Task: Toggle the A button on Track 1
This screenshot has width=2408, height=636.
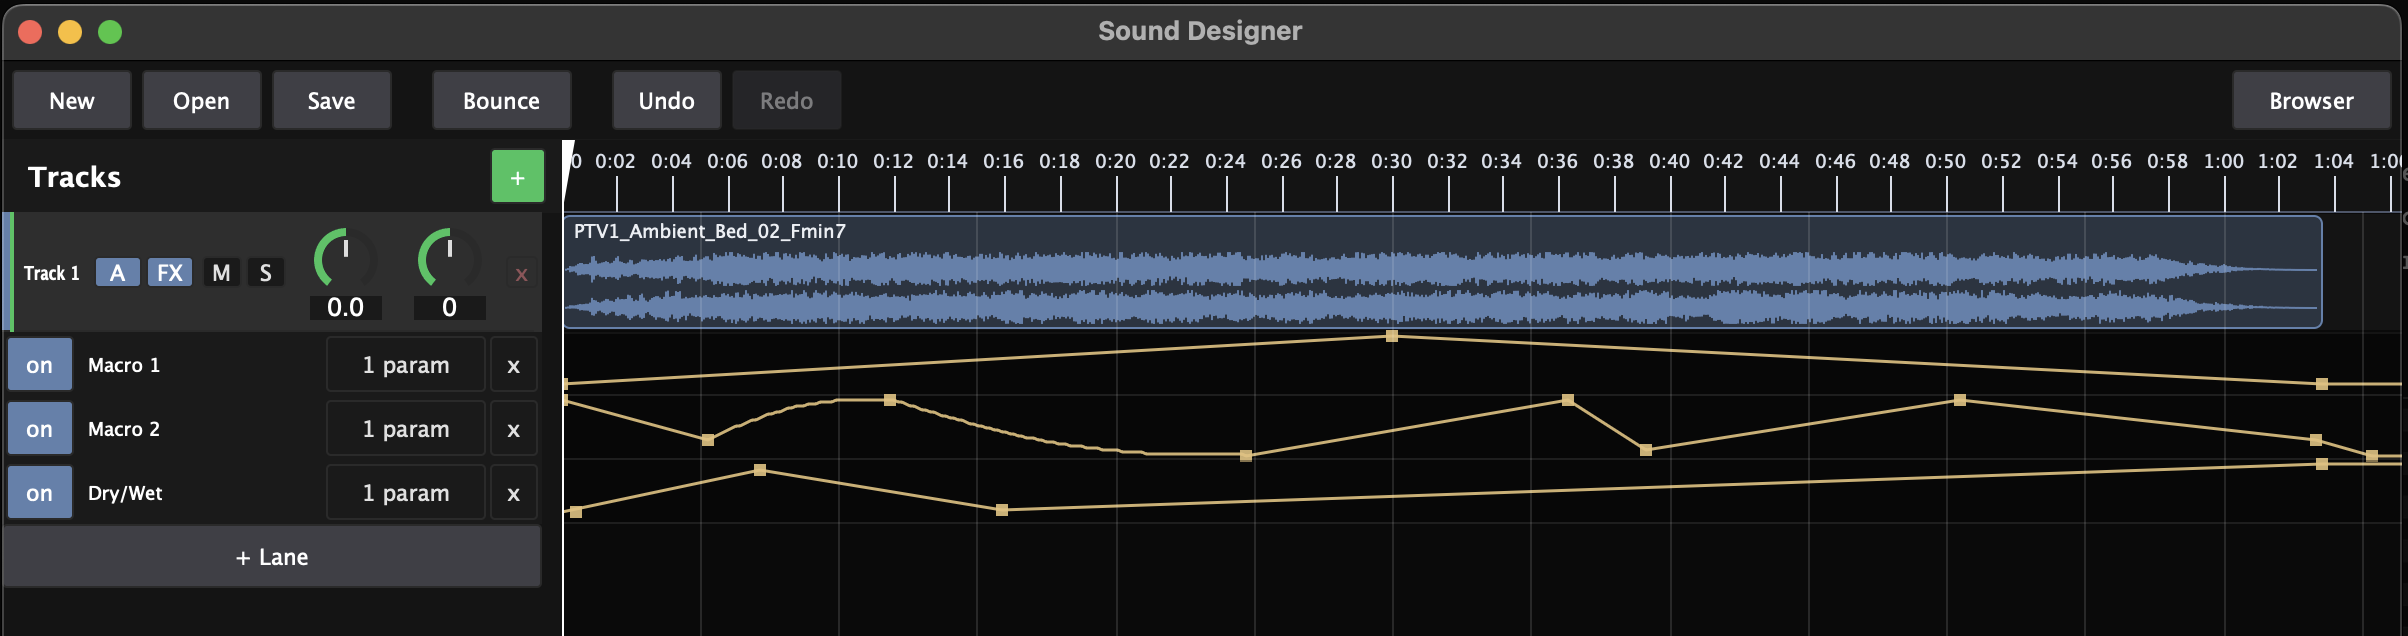Action: click(118, 272)
